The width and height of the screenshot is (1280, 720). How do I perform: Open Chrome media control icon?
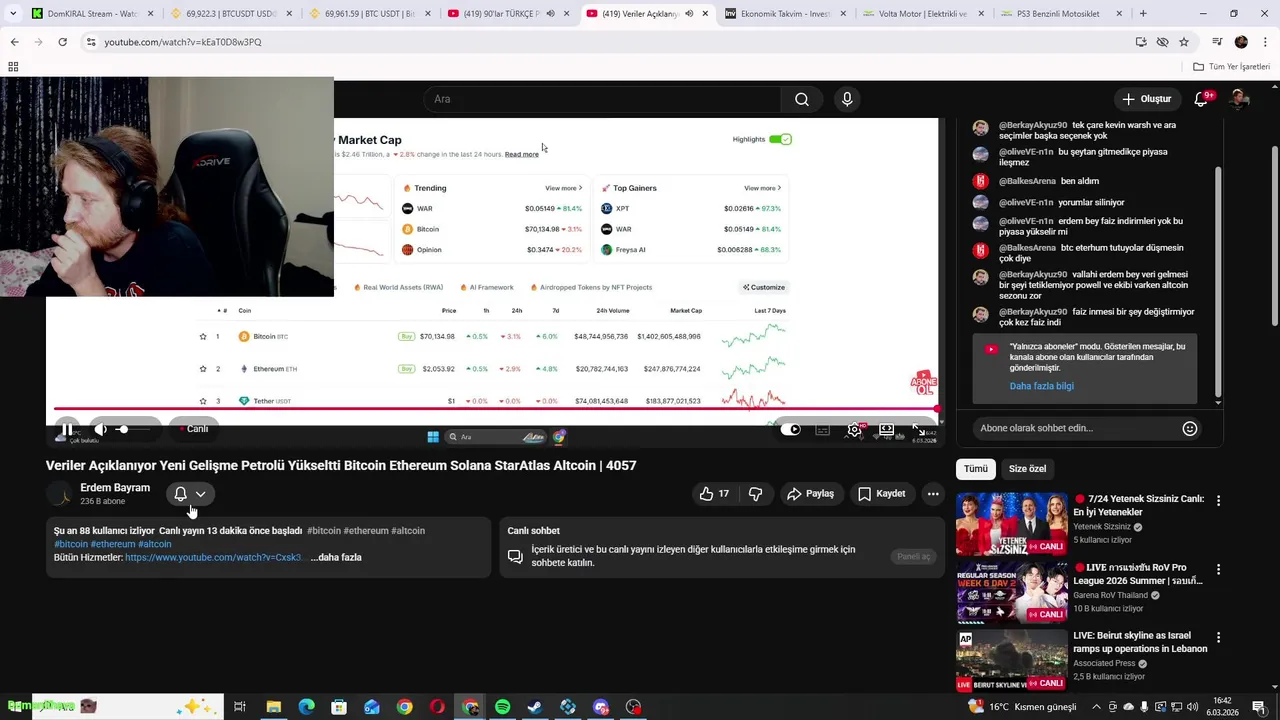[1217, 42]
